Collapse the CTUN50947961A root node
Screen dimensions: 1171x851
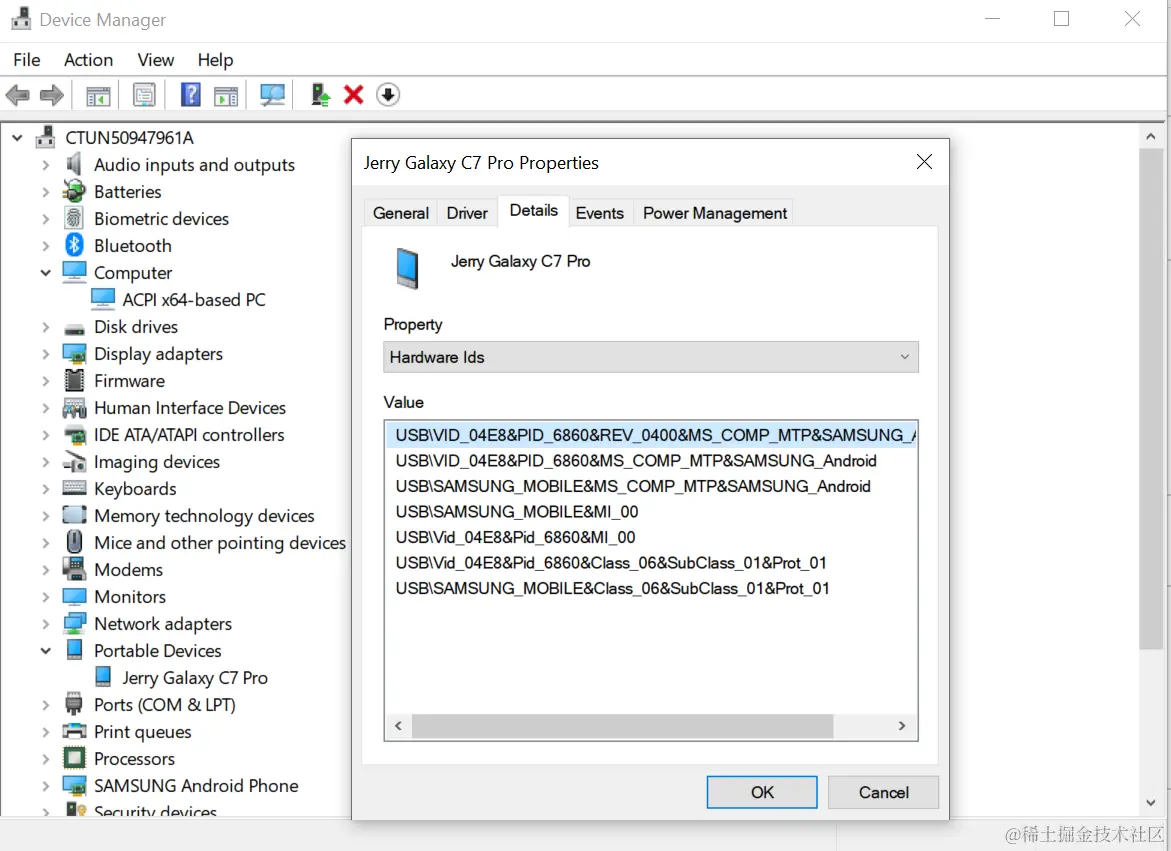point(17,137)
